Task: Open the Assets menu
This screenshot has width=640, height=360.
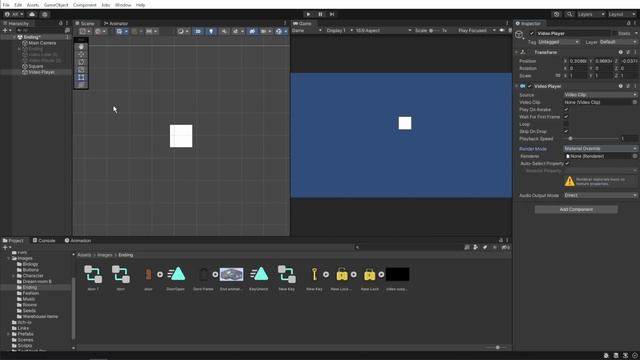Action: click(33, 5)
